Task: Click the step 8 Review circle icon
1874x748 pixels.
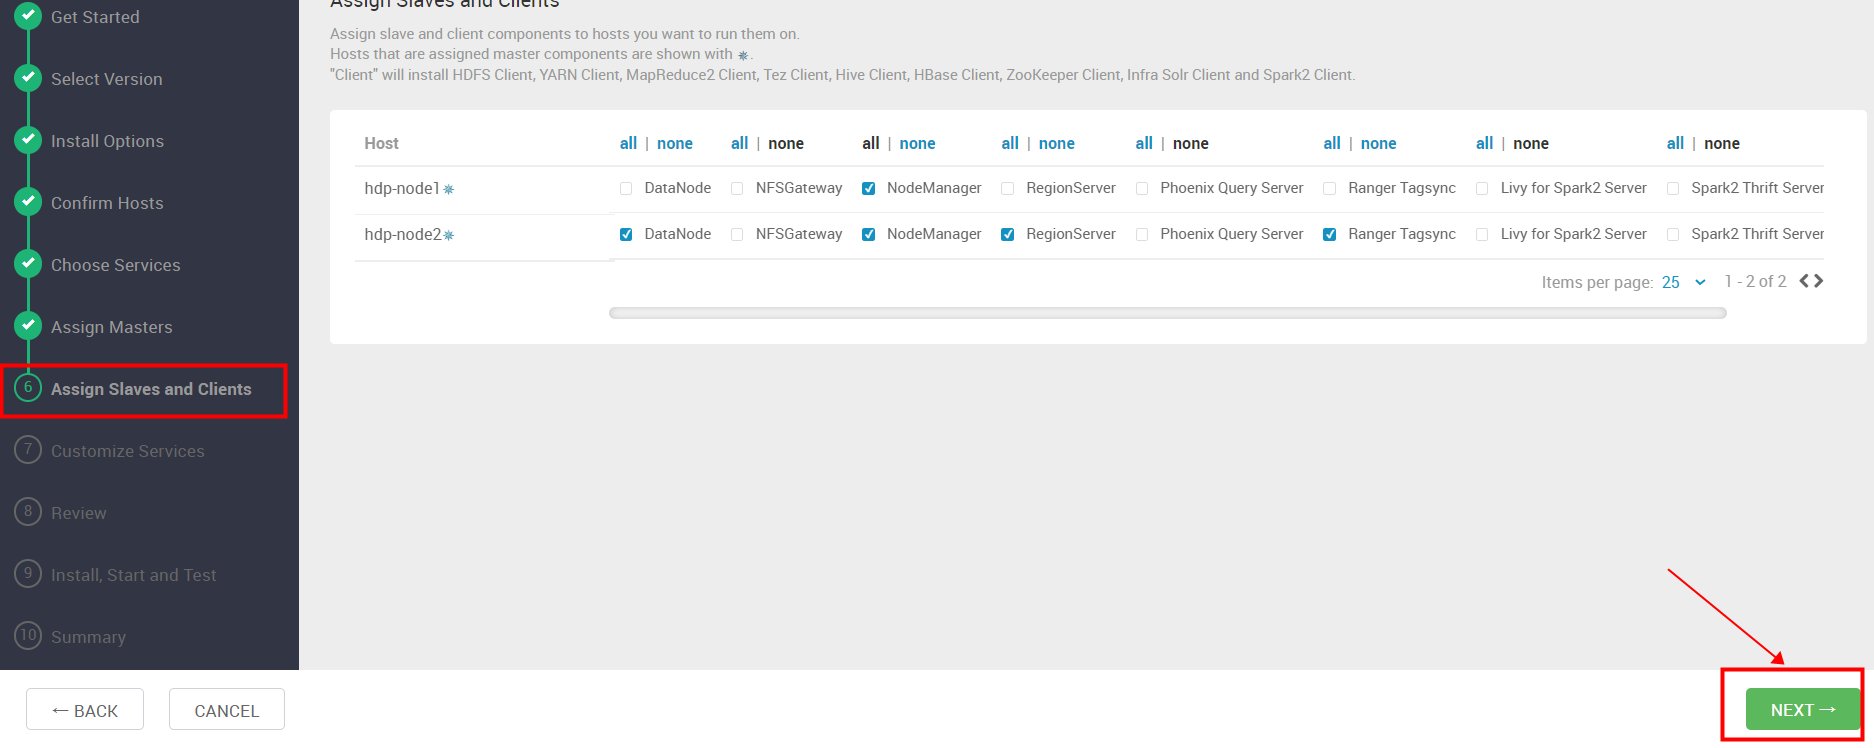Action: [28, 511]
